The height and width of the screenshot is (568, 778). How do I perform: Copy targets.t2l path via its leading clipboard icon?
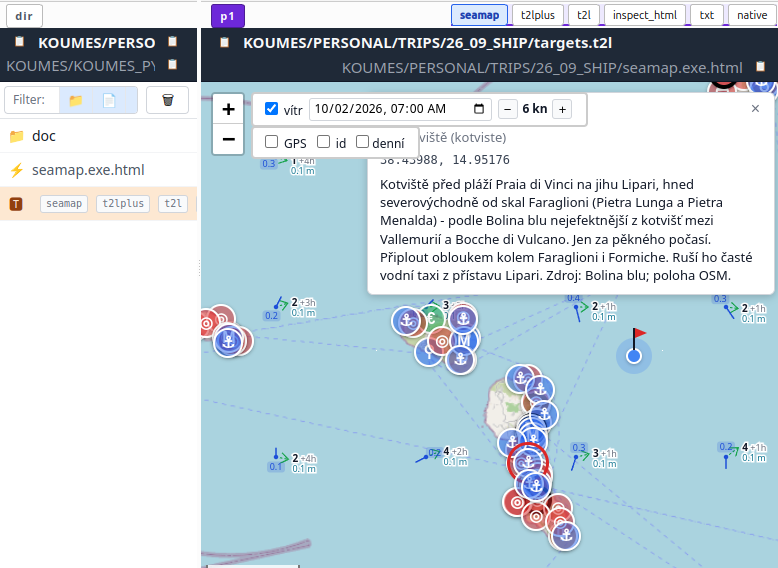pyautogui.click(x=224, y=43)
